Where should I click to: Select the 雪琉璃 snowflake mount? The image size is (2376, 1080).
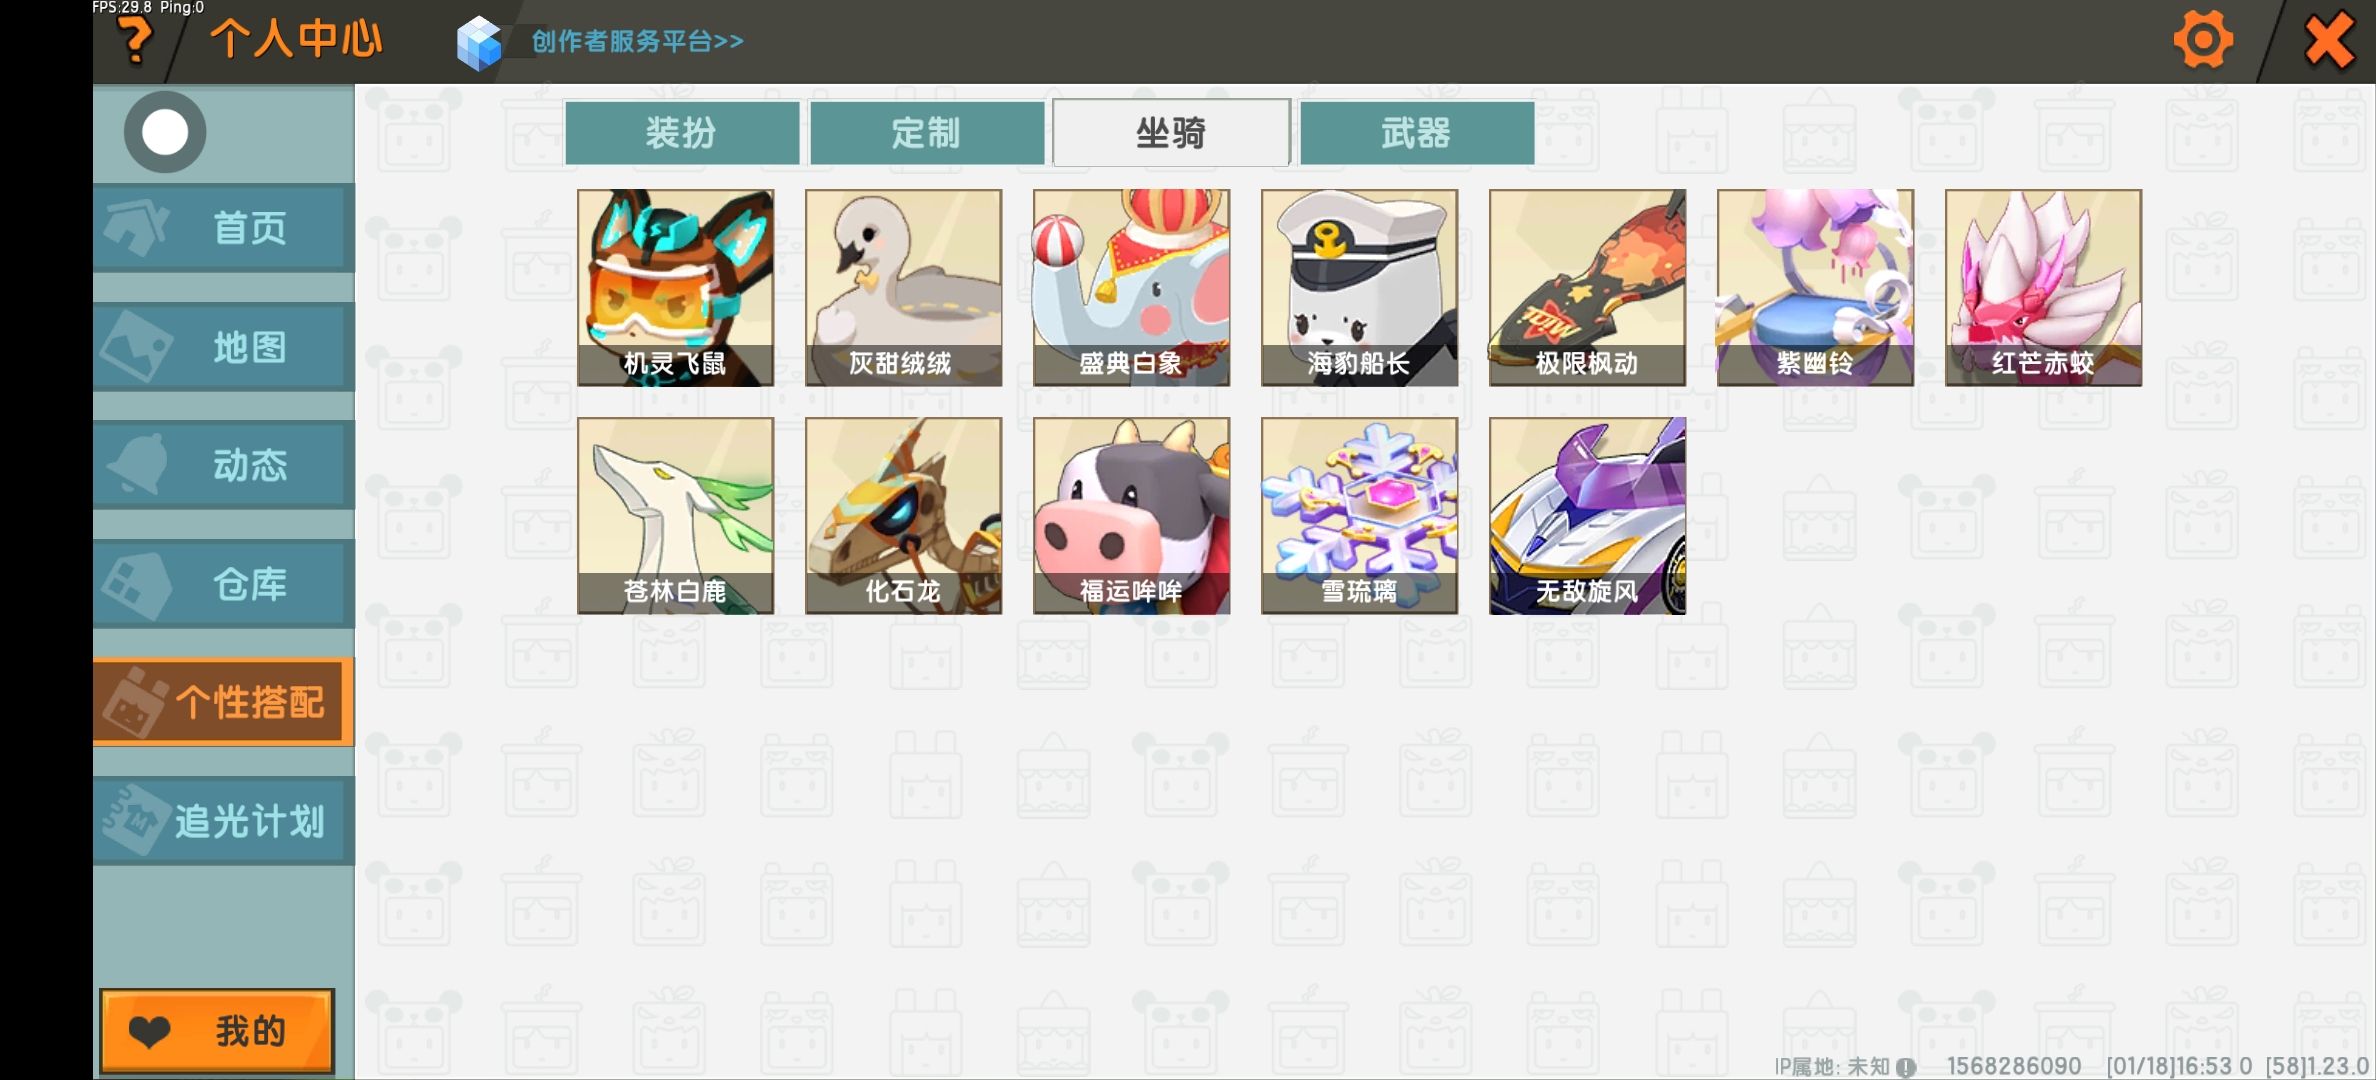pos(1359,516)
